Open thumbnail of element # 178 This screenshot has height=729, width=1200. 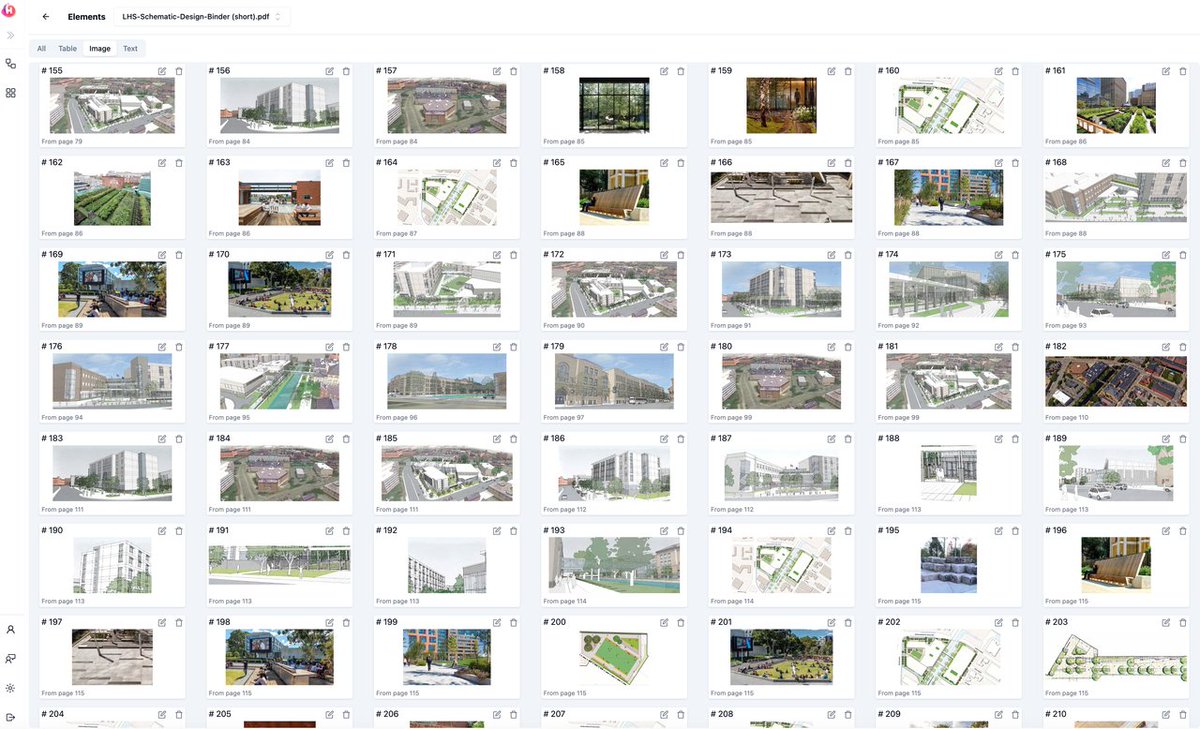click(x=446, y=382)
